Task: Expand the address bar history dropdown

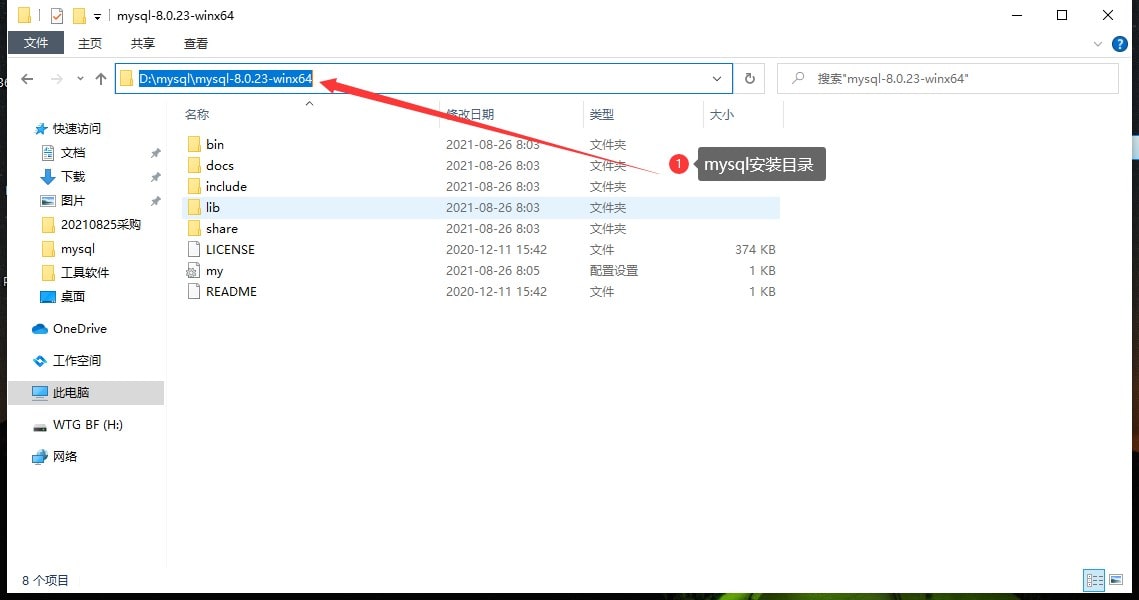Action: click(x=717, y=78)
